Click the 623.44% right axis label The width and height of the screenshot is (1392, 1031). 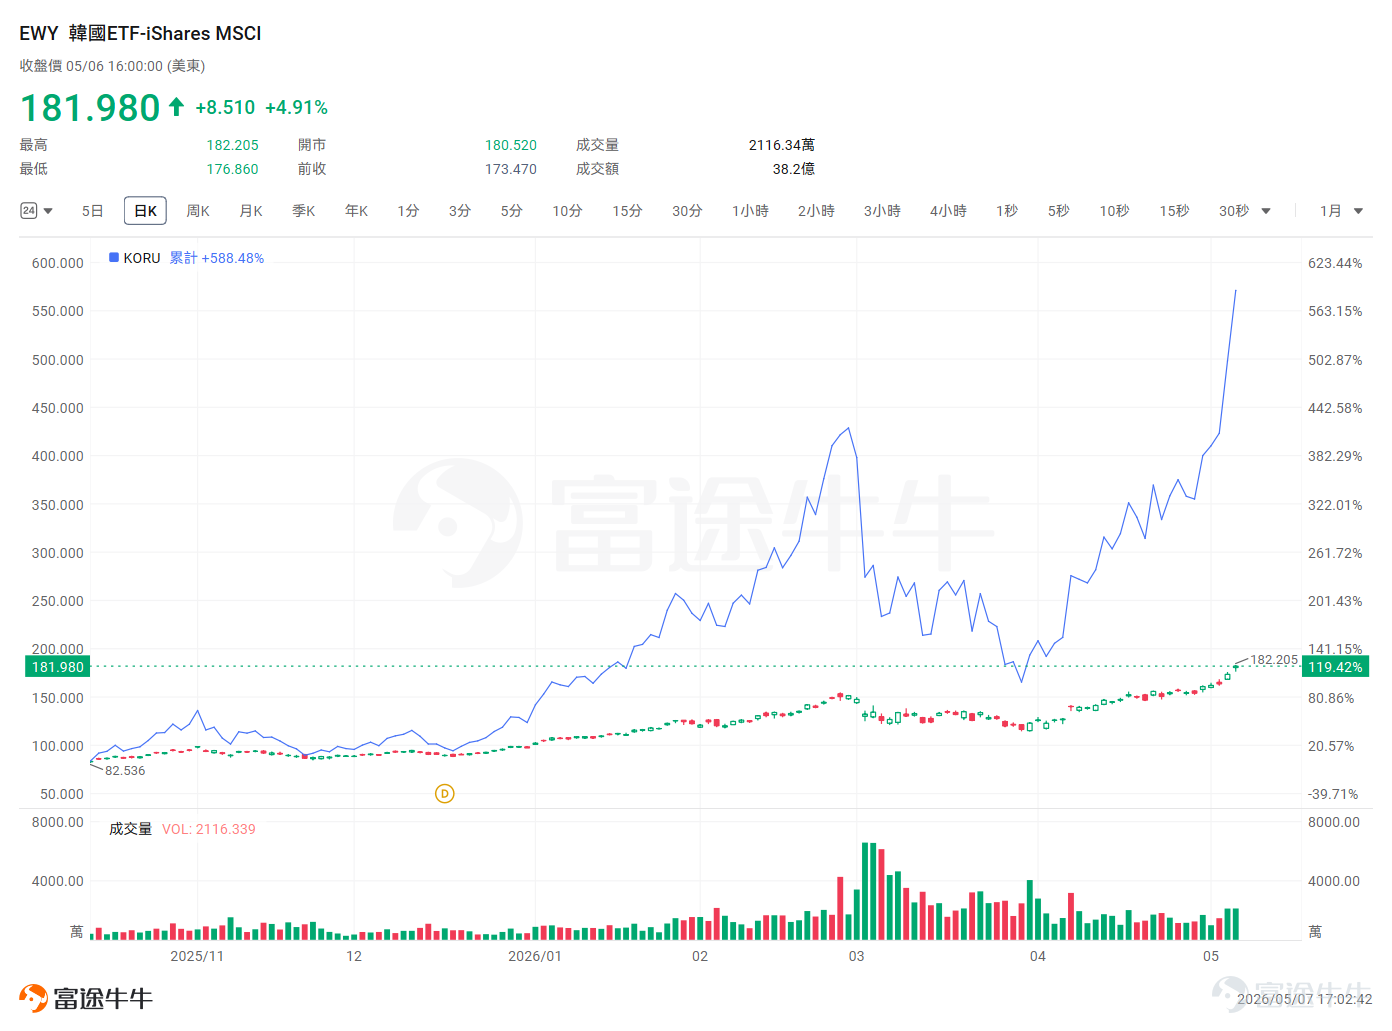click(1335, 263)
